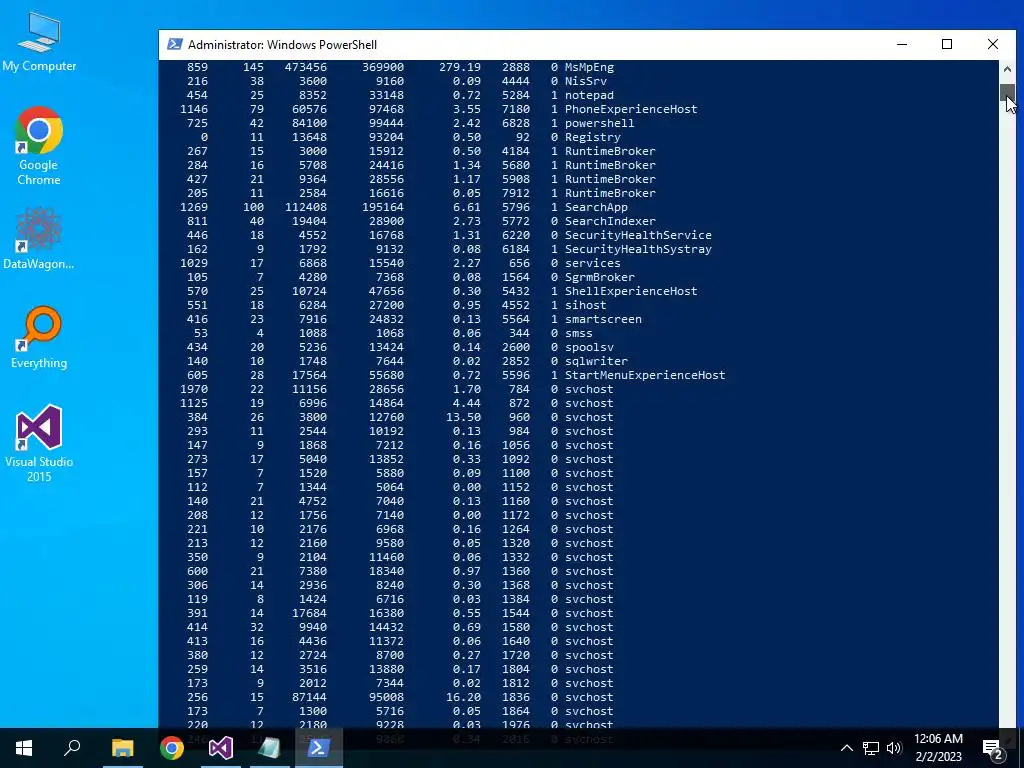Click the memory value 473456

(x=306, y=67)
